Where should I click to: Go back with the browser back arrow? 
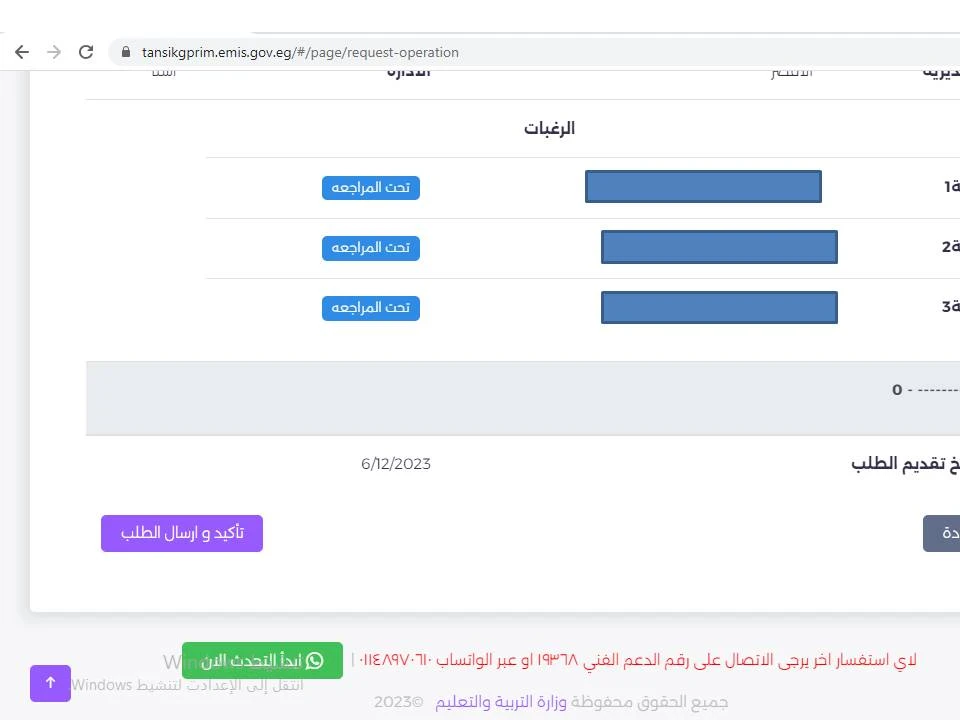(22, 52)
